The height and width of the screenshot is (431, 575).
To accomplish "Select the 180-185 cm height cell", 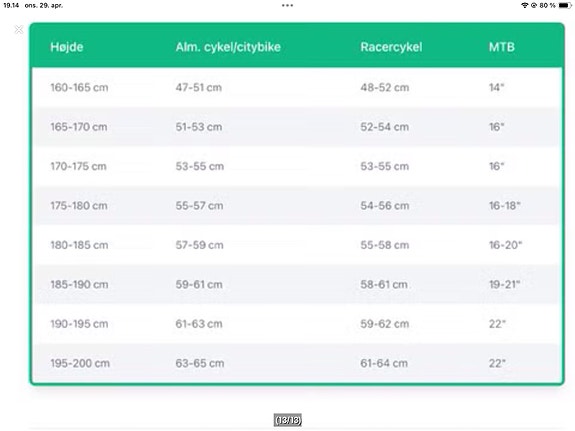I will (79, 245).
